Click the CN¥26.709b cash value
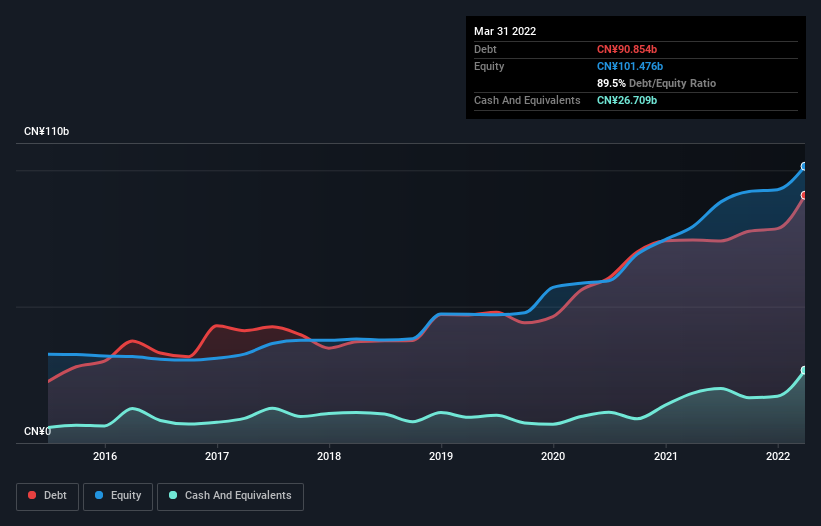 [x=627, y=100]
